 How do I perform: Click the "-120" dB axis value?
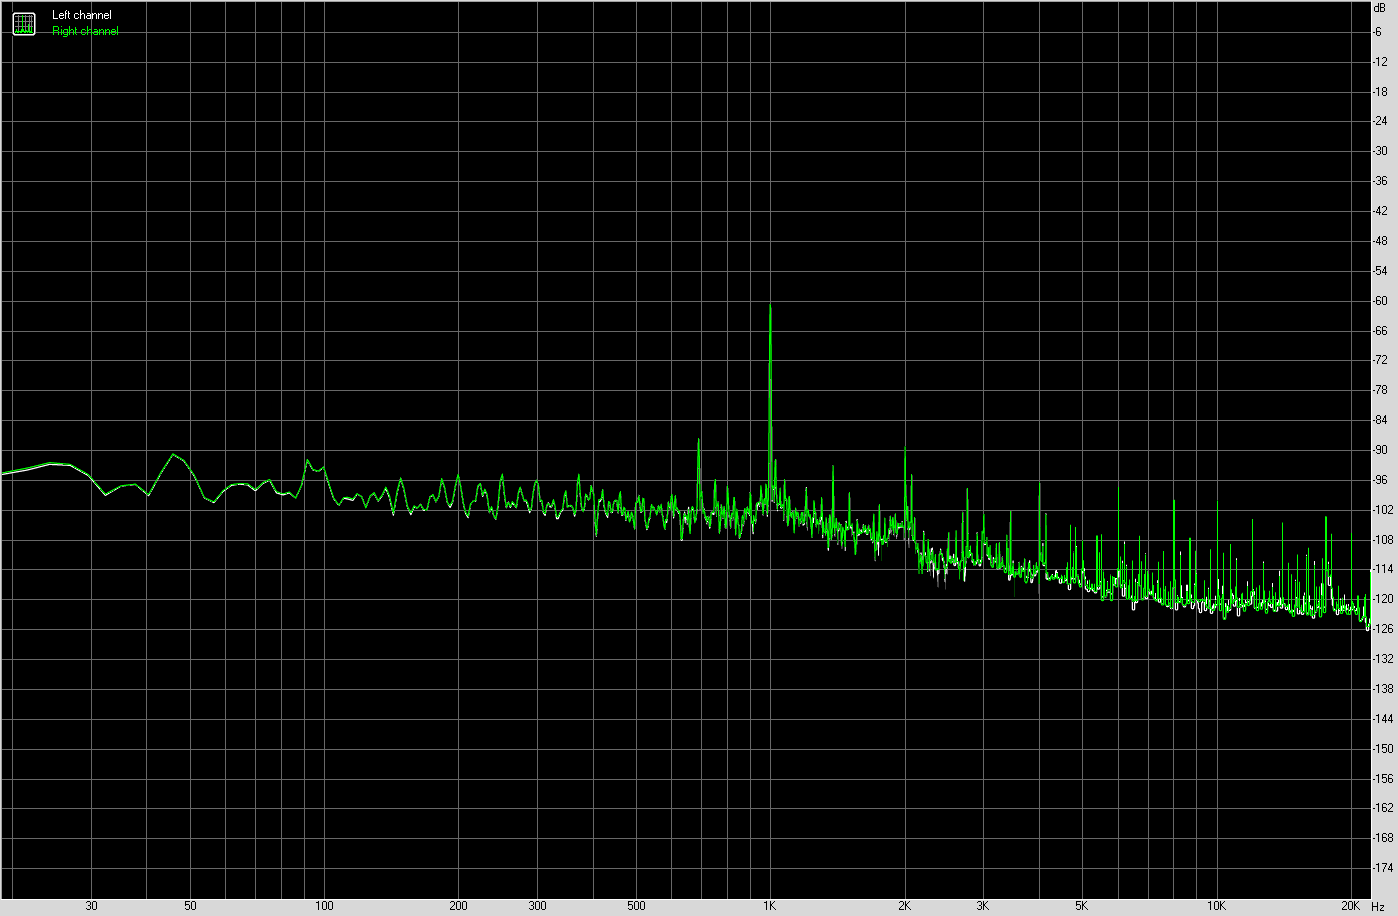(1383, 599)
